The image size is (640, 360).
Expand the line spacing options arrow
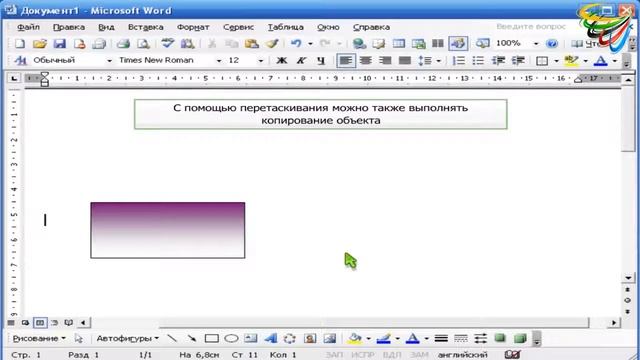439,61
